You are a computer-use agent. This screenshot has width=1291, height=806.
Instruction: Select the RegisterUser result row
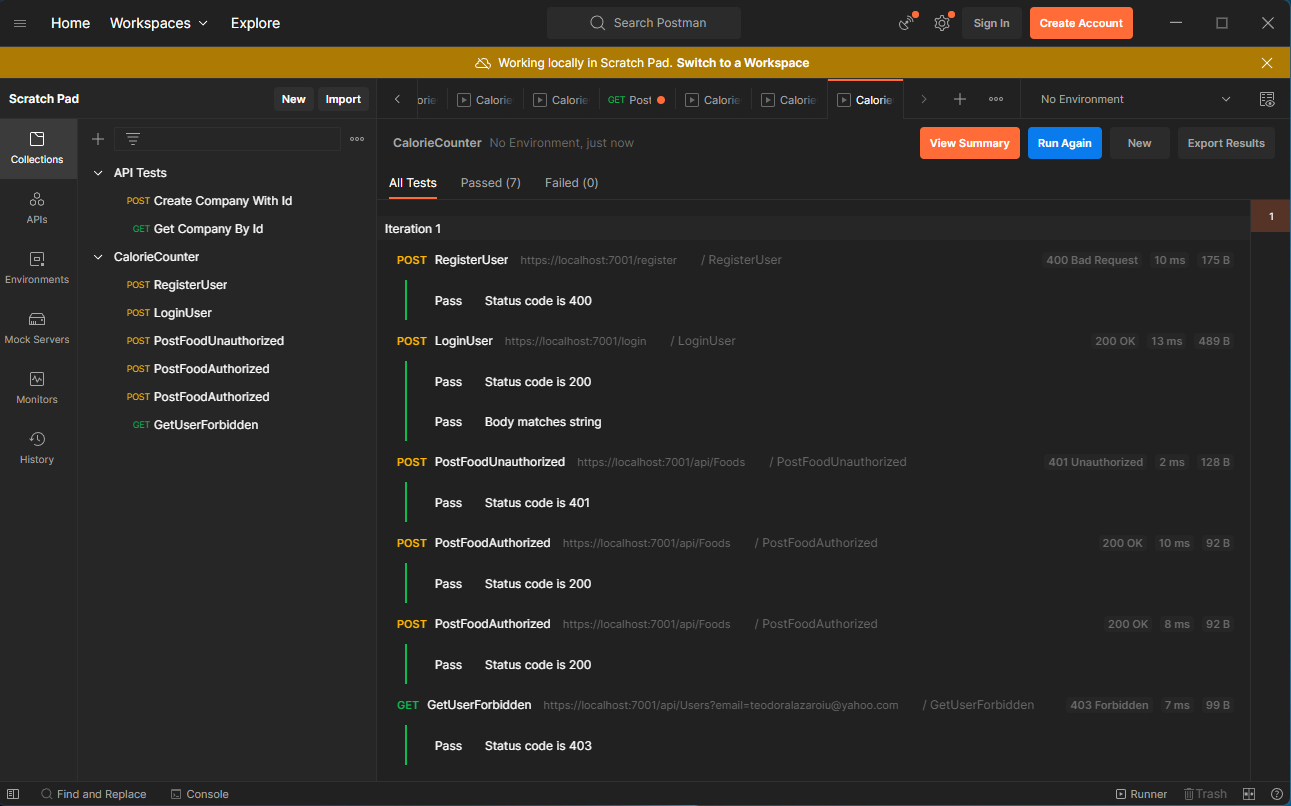point(813,260)
